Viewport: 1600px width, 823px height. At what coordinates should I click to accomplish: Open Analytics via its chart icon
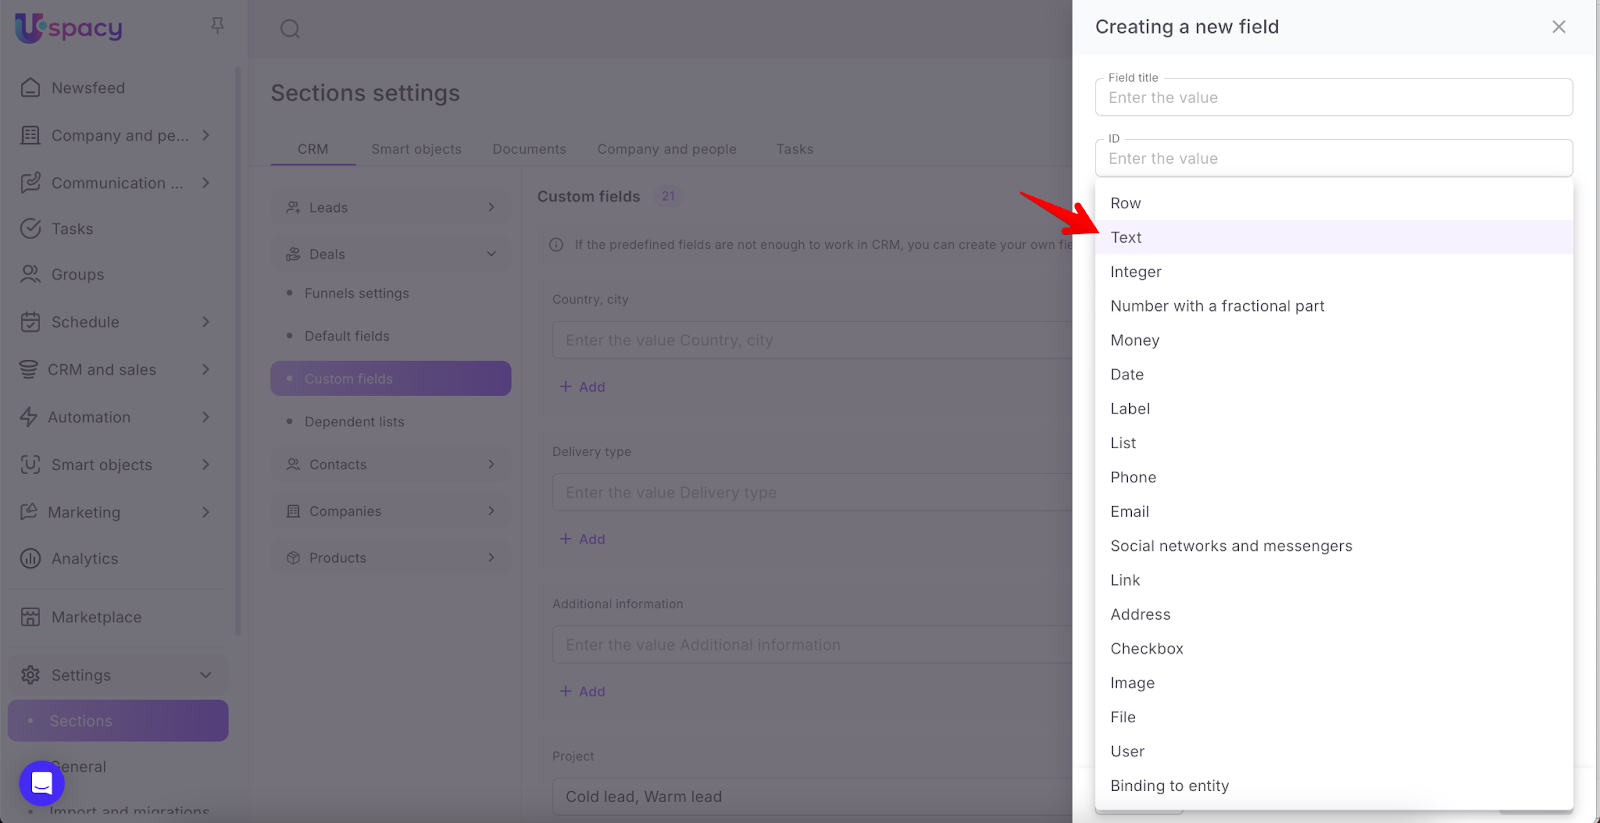pos(31,559)
